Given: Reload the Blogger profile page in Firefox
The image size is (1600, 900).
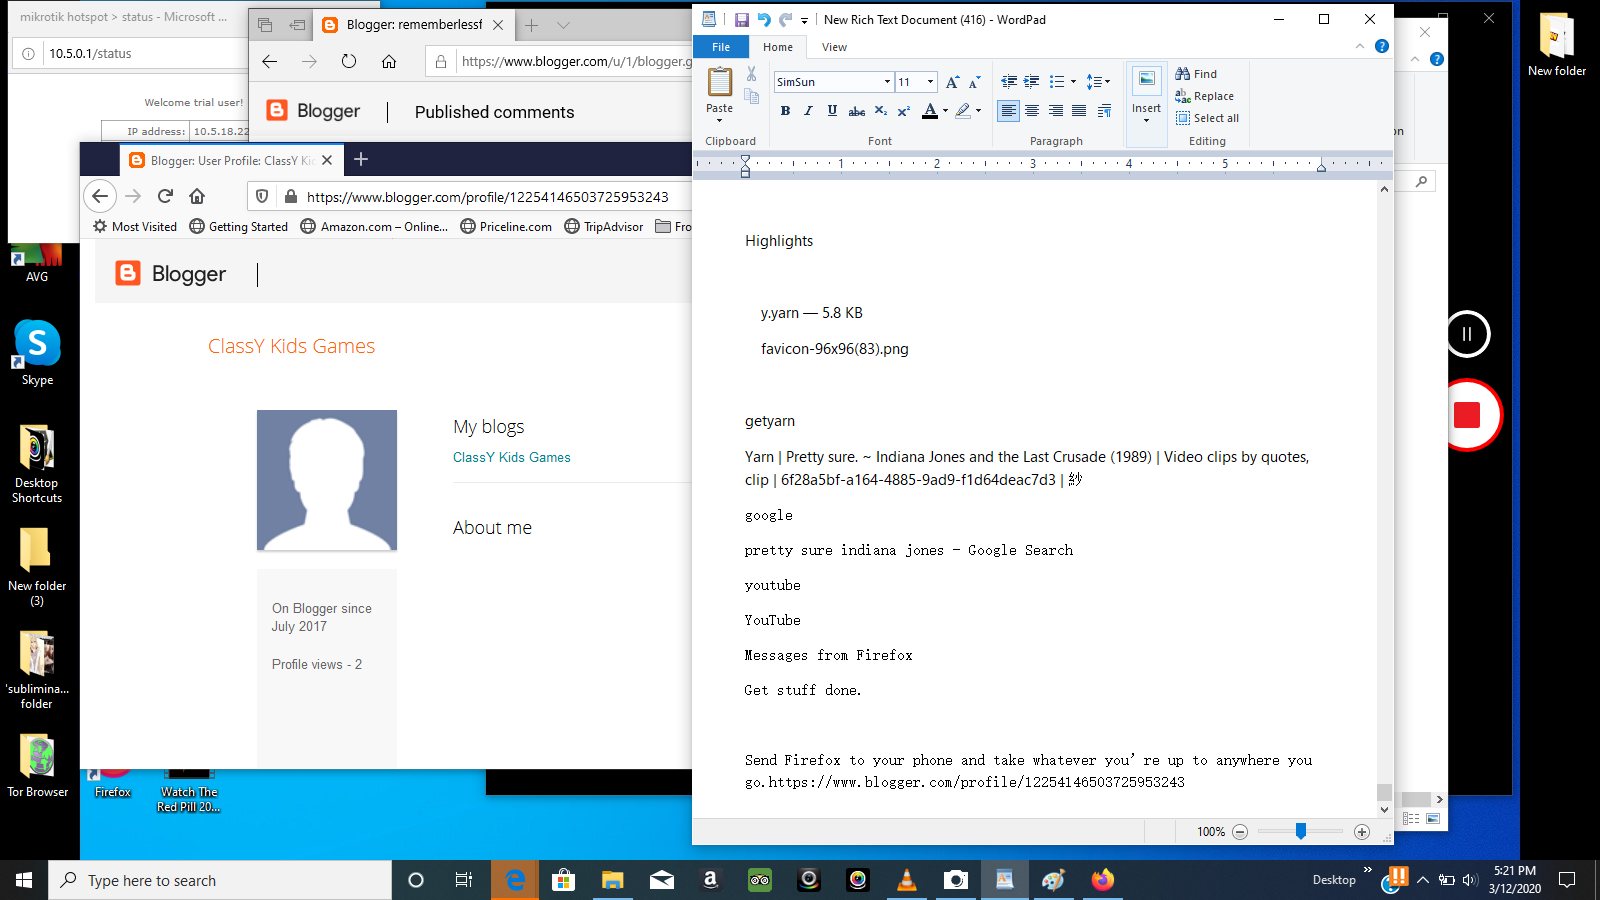Looking at the screenshot, I should (165, 196).
